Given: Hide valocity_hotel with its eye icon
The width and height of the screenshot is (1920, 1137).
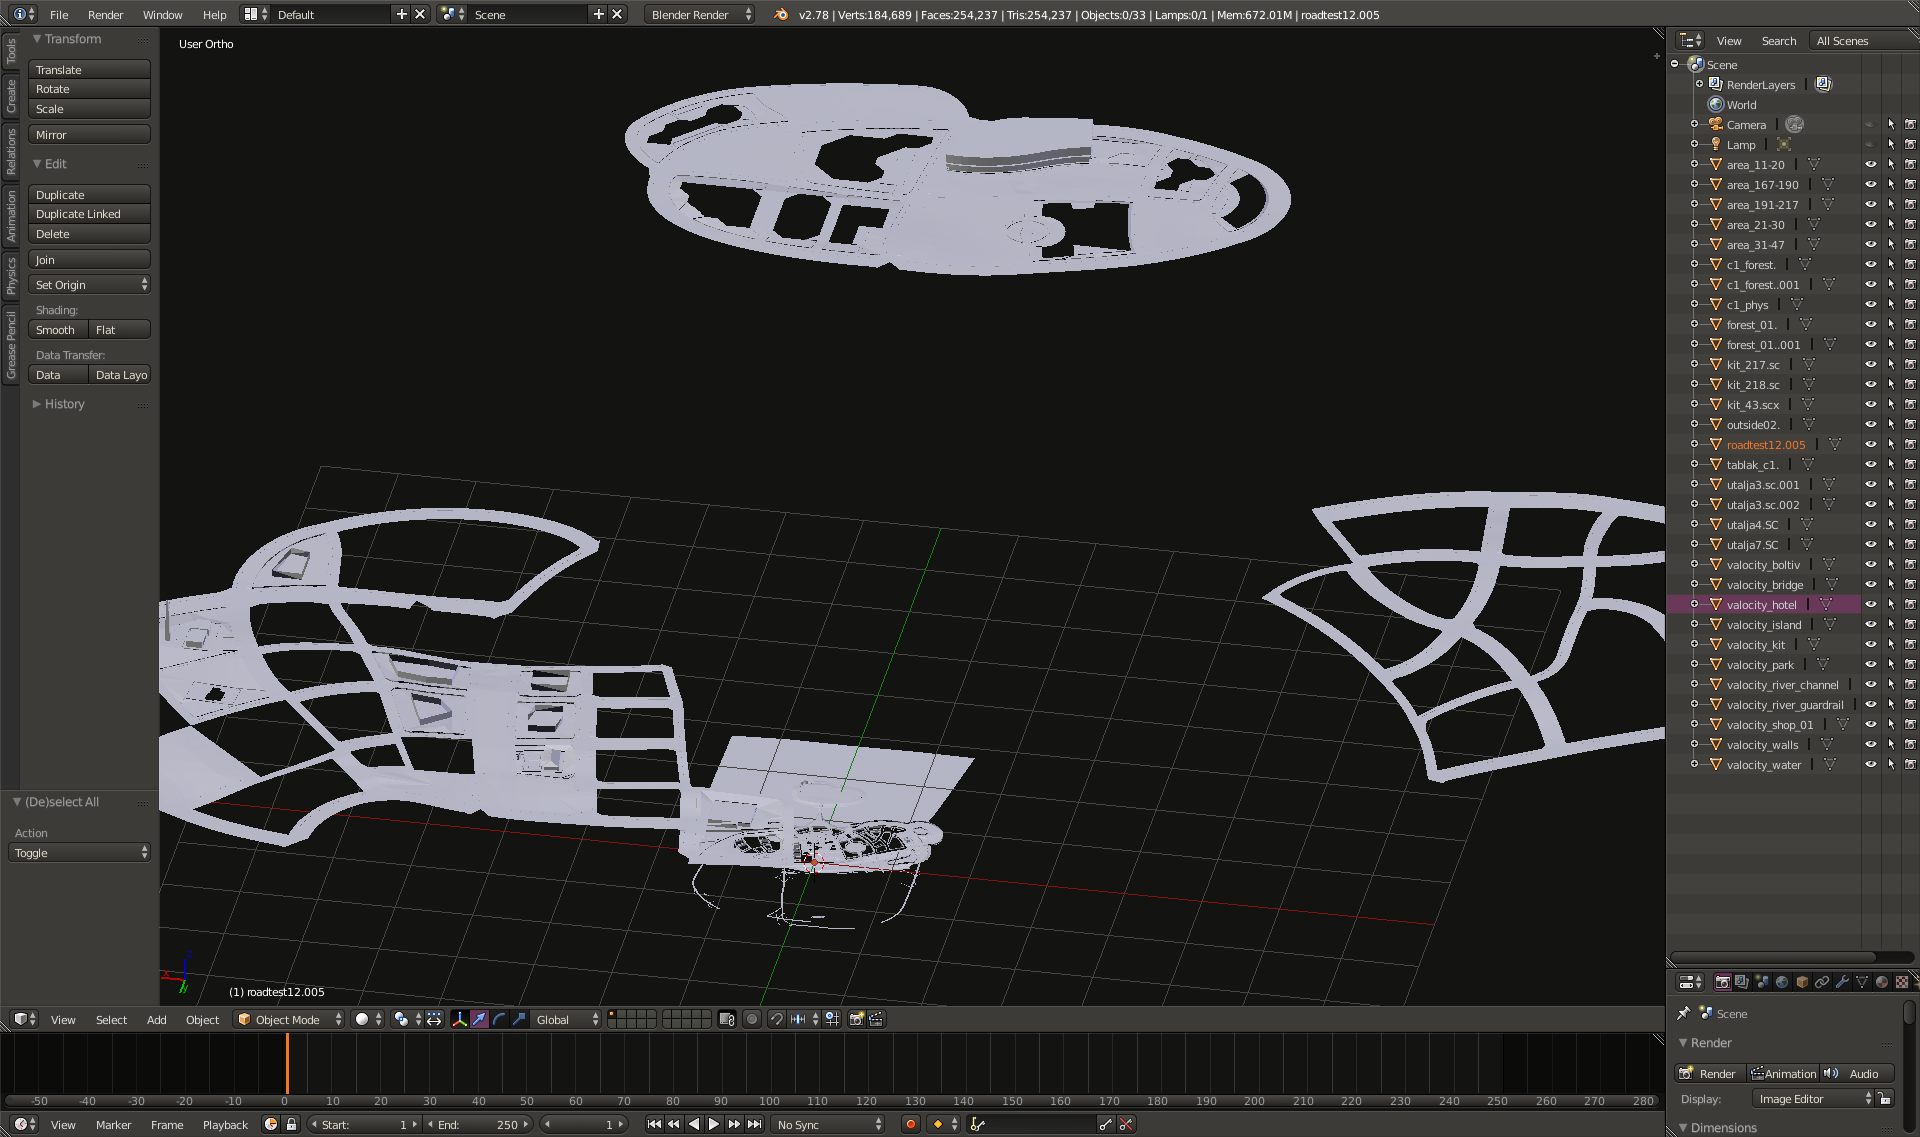Looking at the screenshot, I should (1870, 604).
